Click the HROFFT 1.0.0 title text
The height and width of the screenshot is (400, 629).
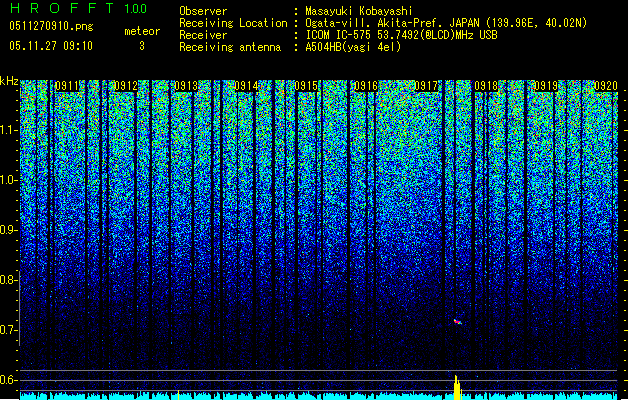[x=79, y=8]
